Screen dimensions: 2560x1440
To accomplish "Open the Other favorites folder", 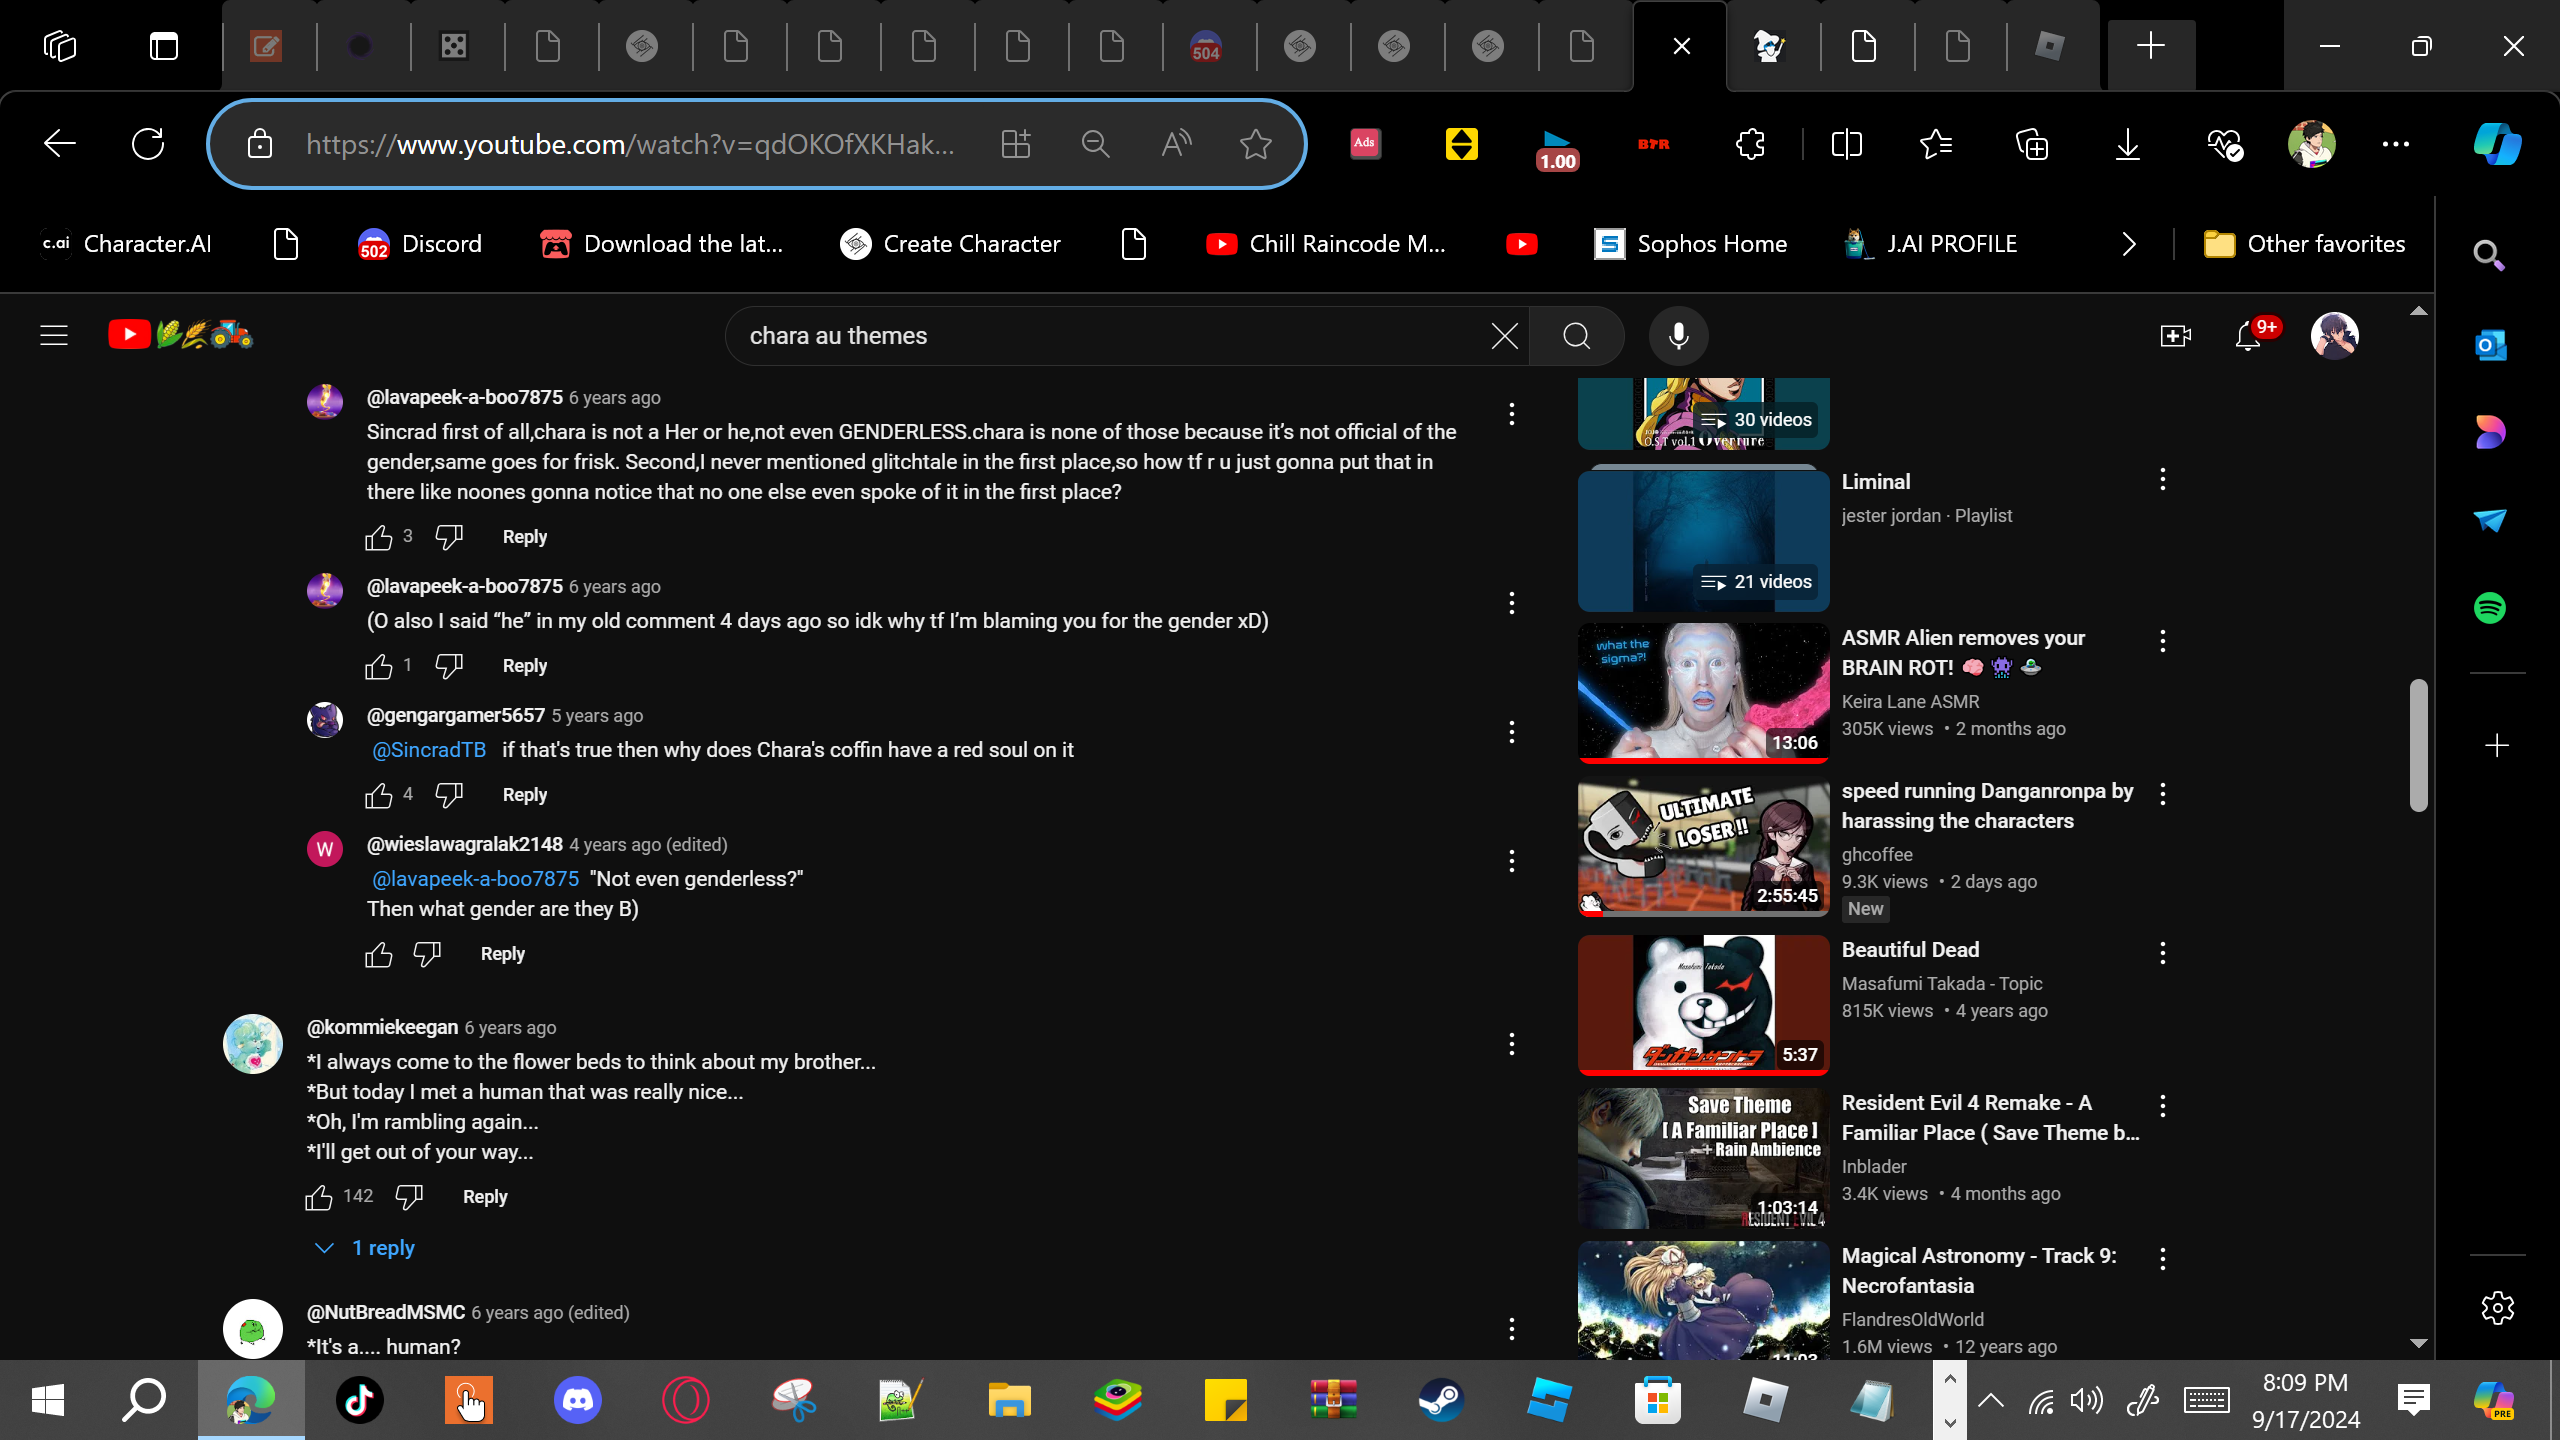I will point(2304,244).
